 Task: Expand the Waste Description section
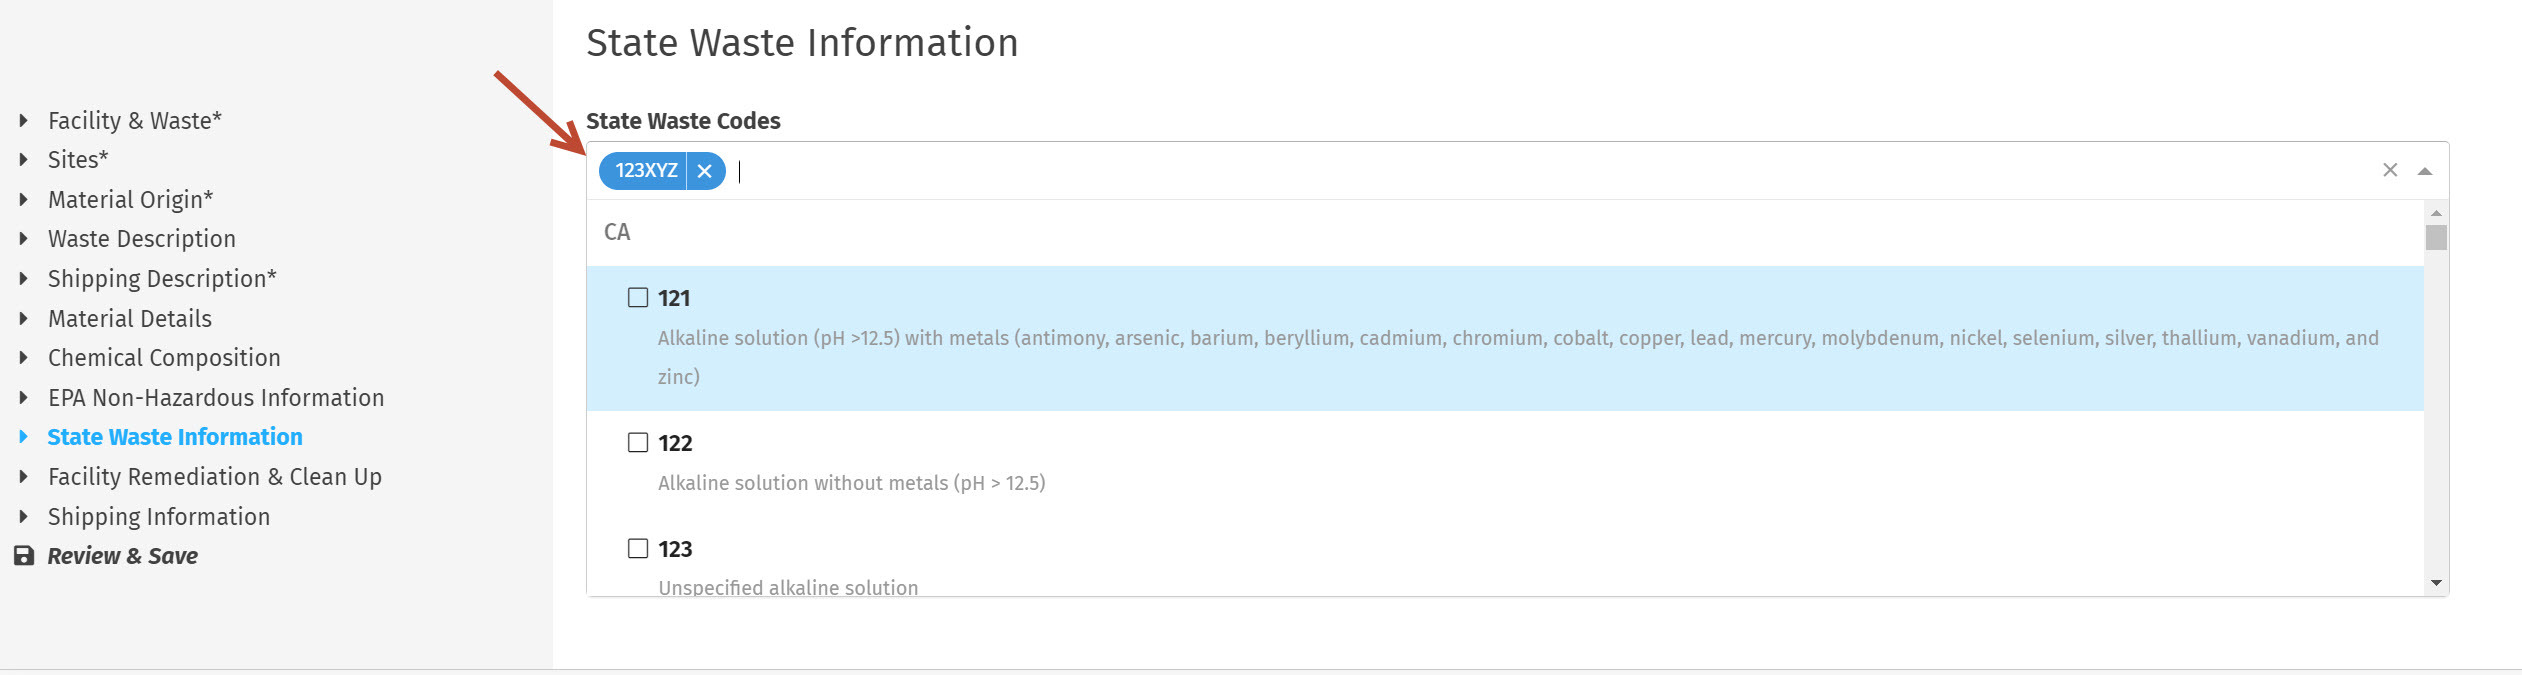point(141,239)
